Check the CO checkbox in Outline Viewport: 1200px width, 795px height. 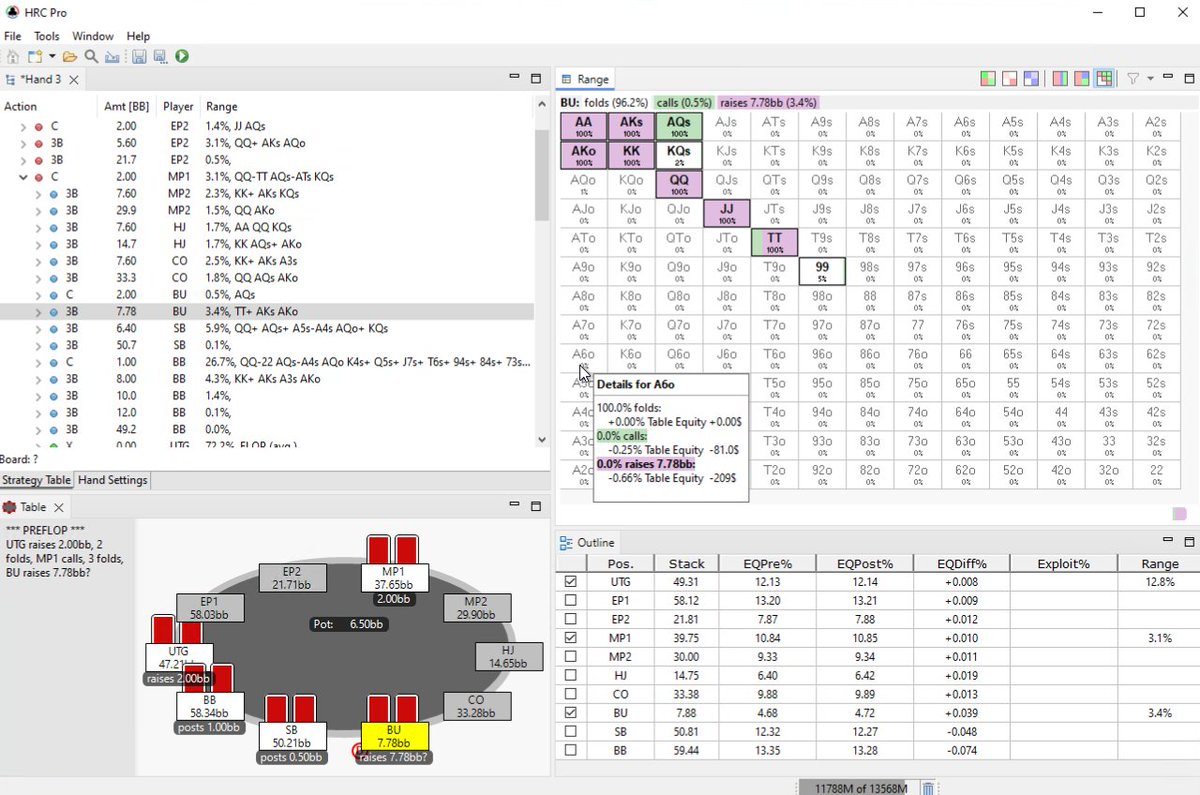click(x=571, y=694)
